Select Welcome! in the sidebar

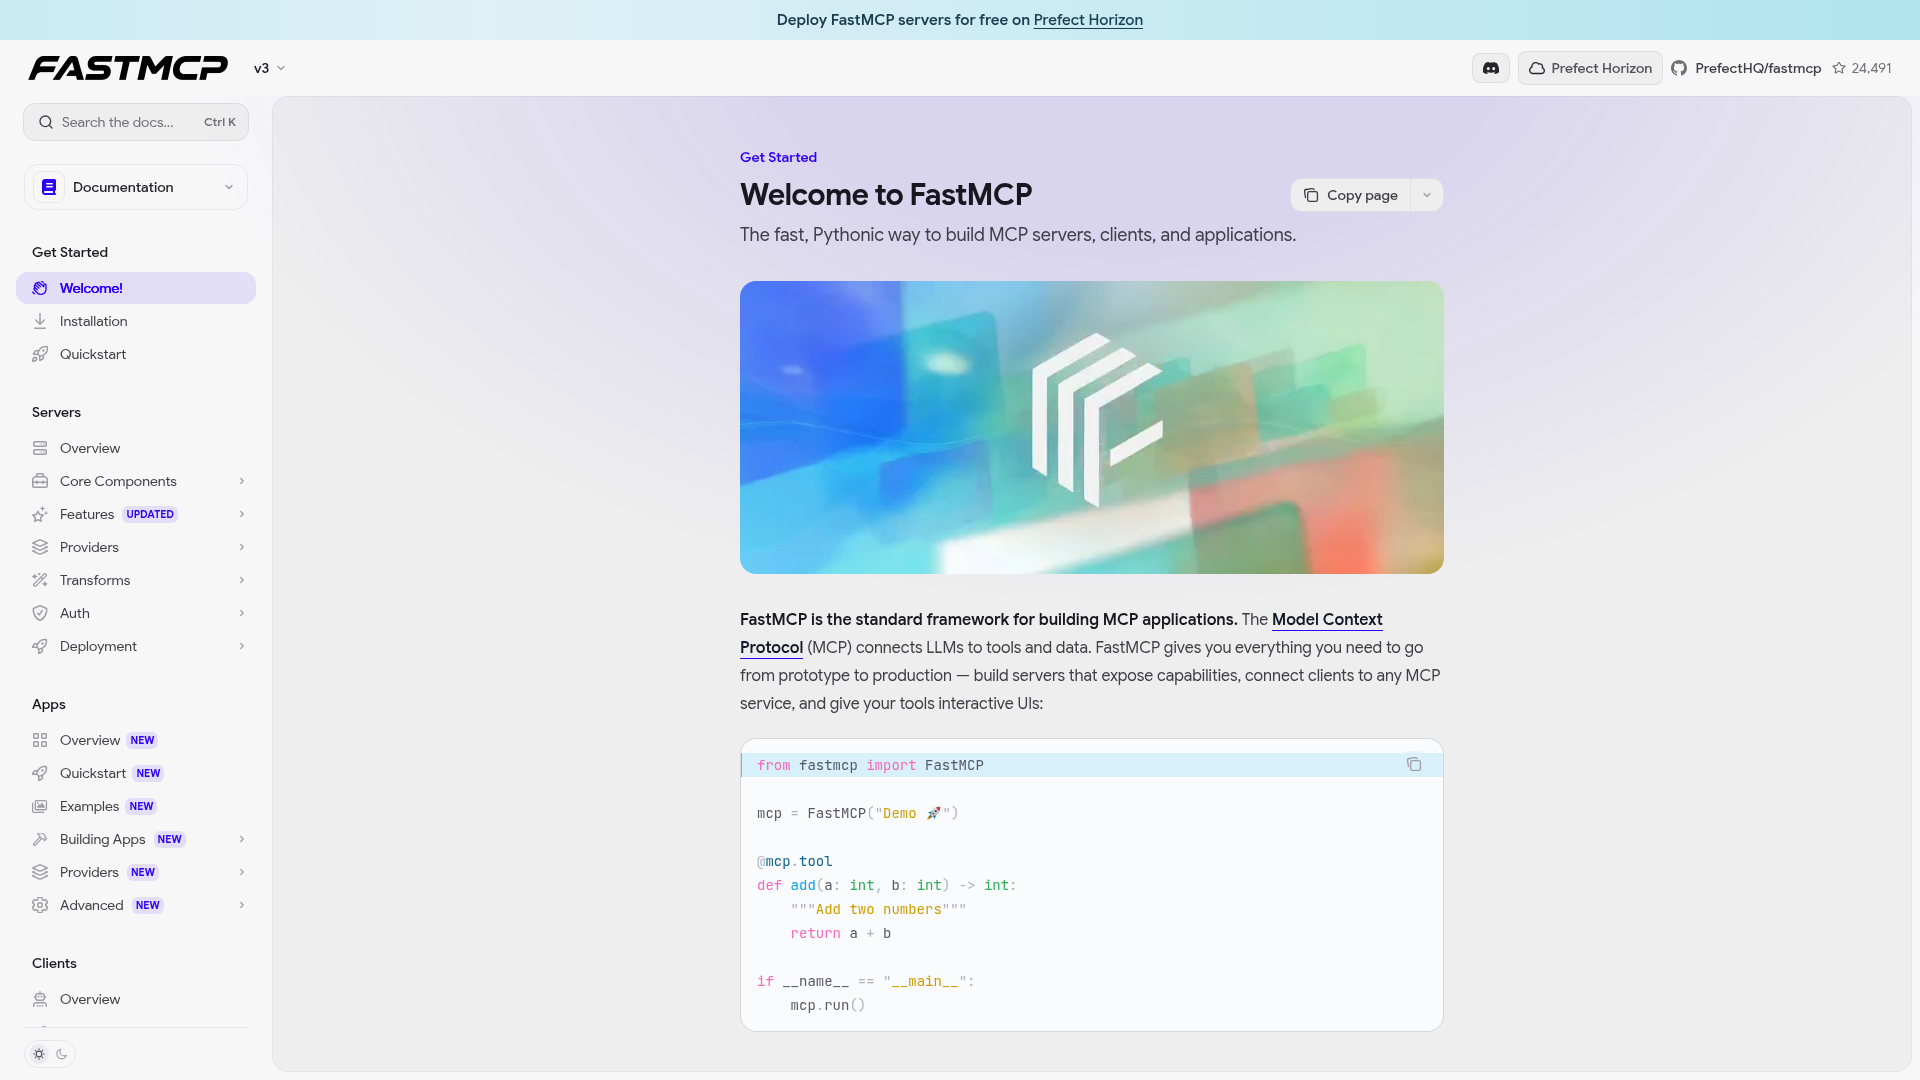[92, 288]
